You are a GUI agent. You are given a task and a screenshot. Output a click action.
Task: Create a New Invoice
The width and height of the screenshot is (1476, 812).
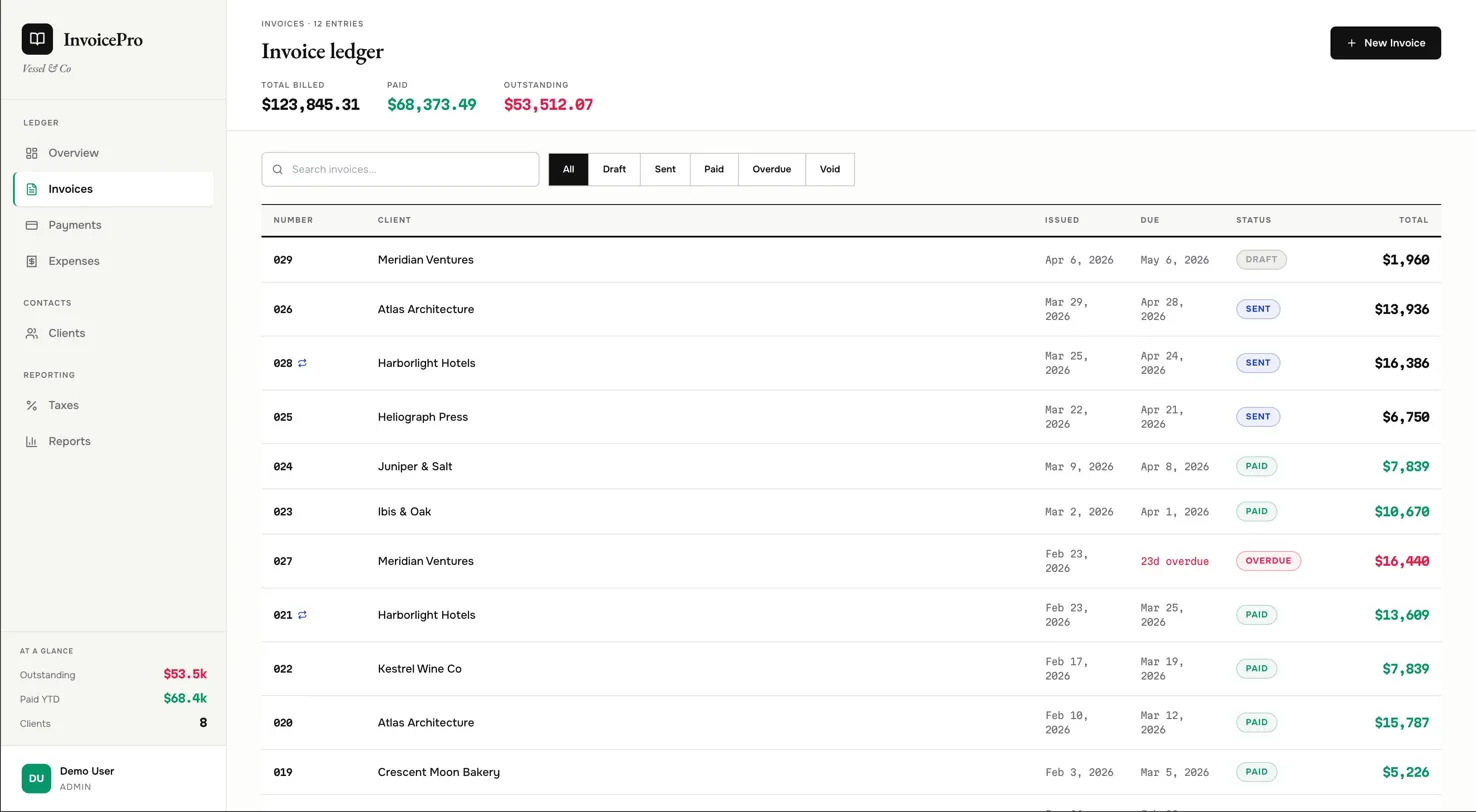pos(1385,43)
